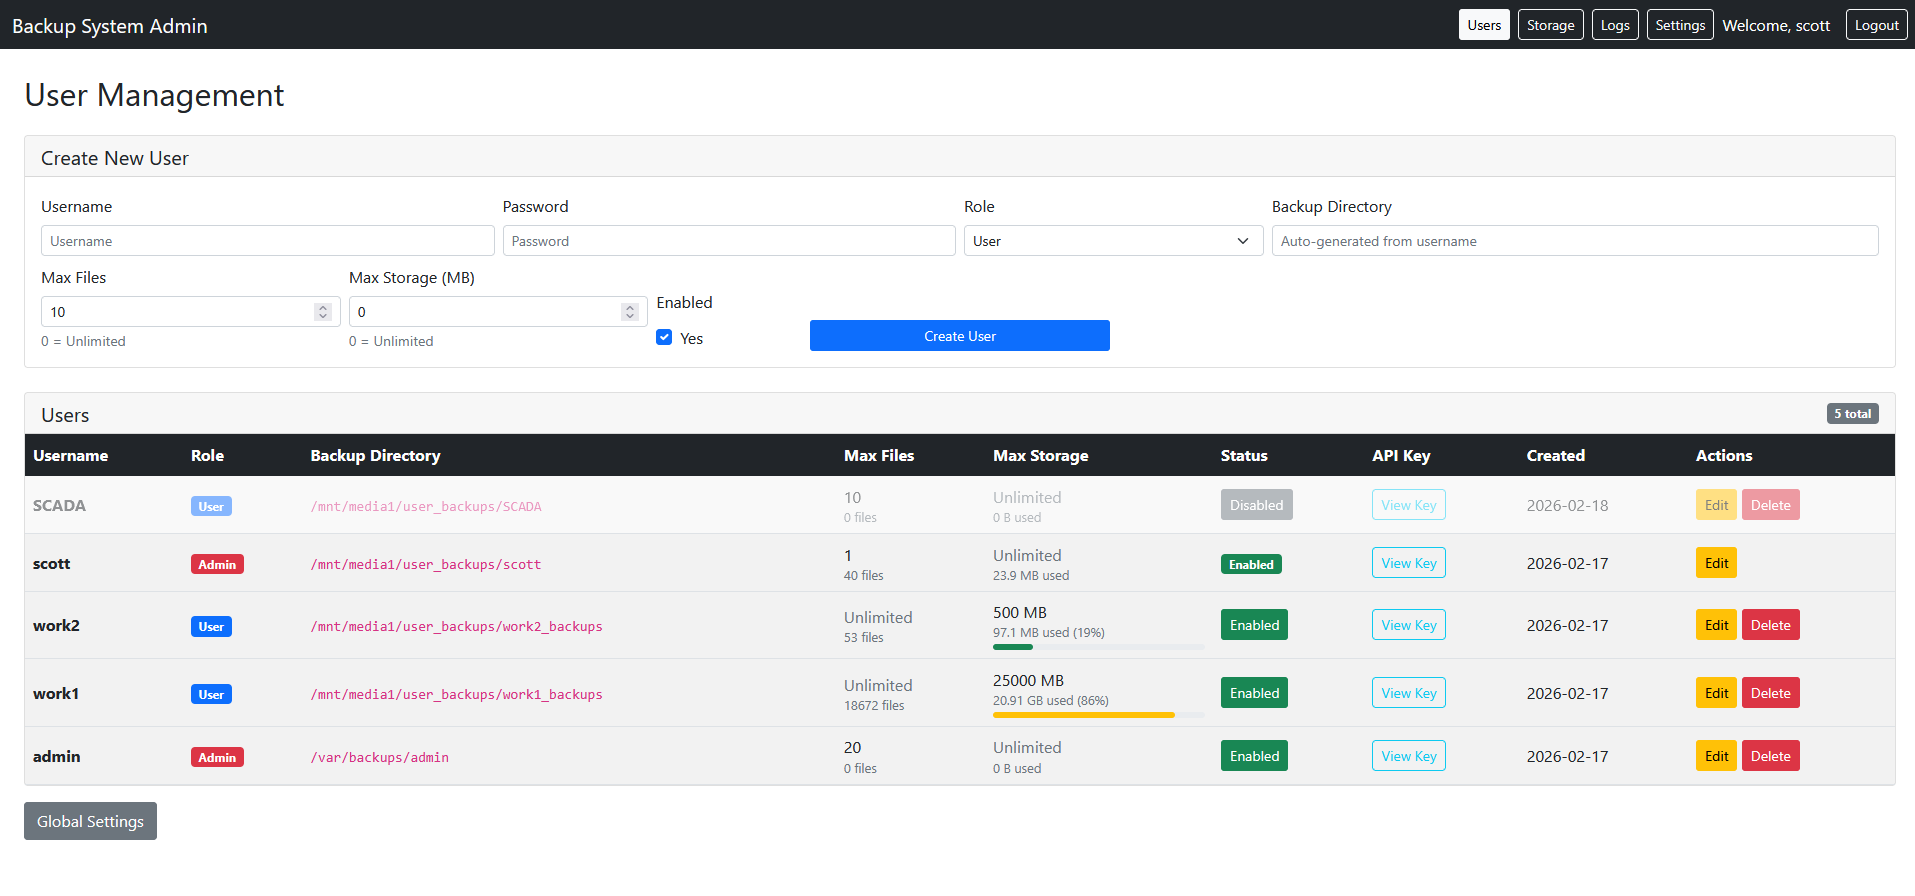Screen dimensions: 1915x896
Task: Edit the scott user
Action: pyautogui.click(x=1716, y=563)
